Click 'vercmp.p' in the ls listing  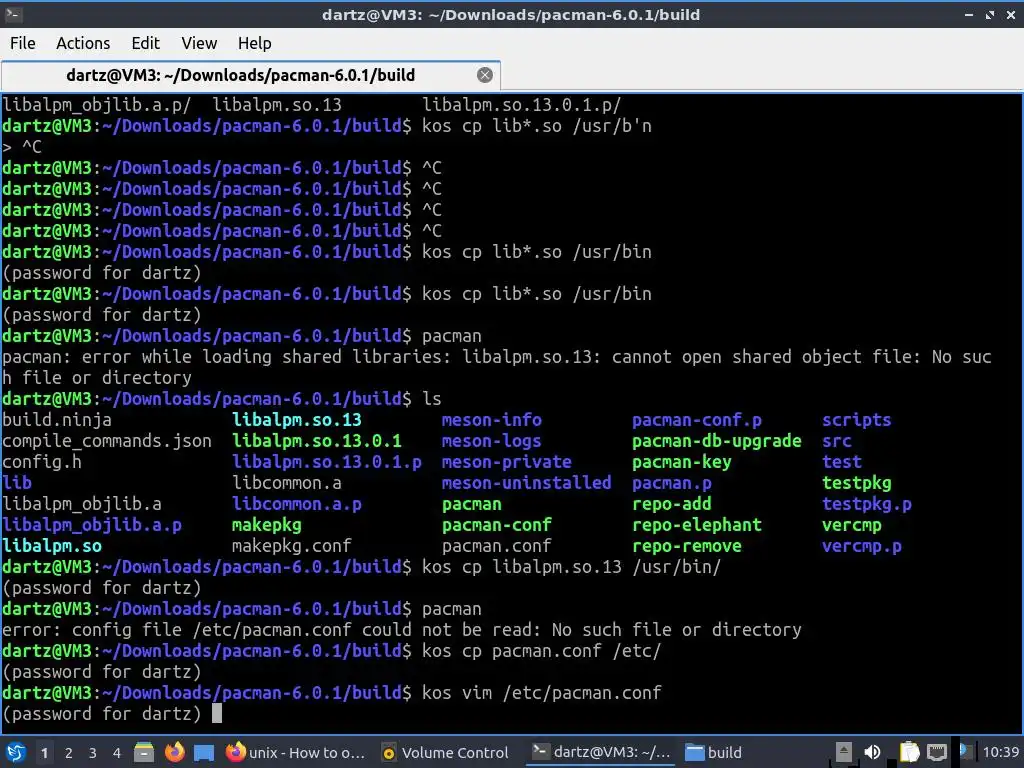pyautogui.click(x=862, y=546)
